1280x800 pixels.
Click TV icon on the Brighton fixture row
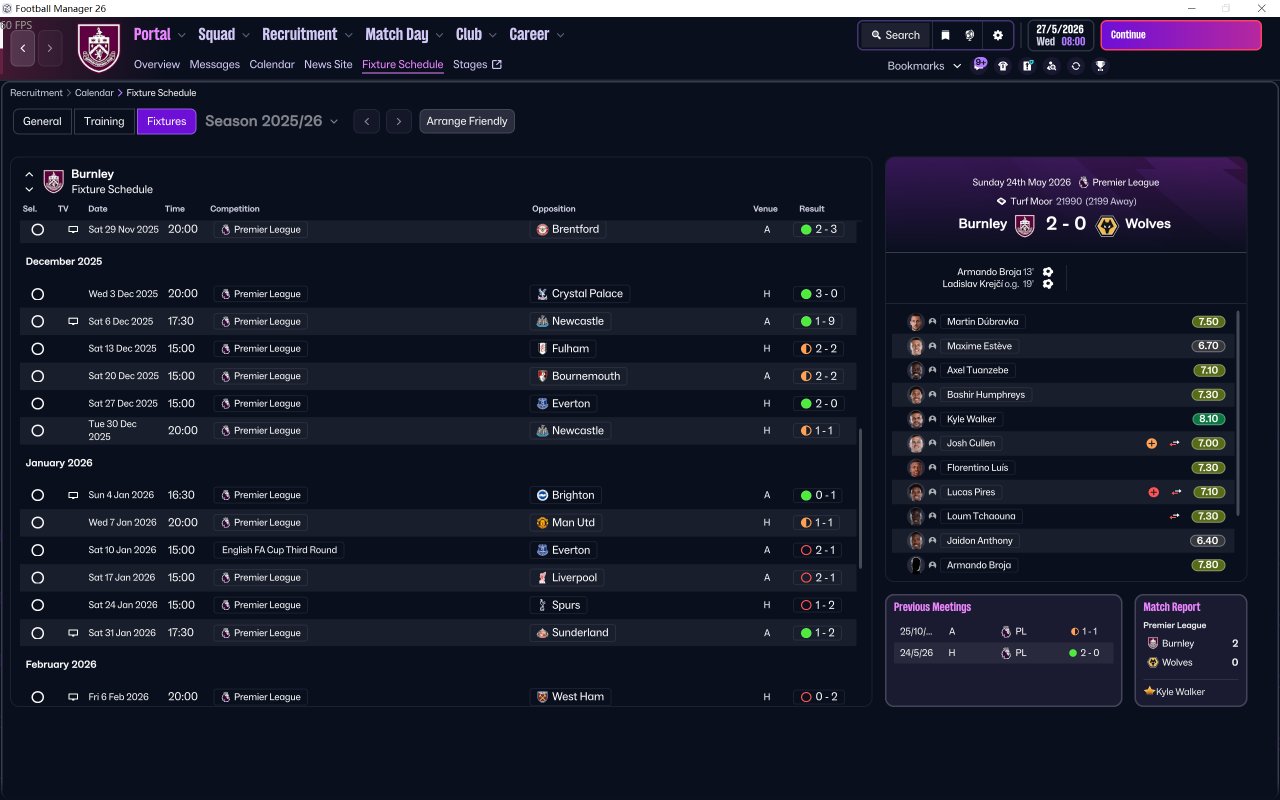(73, 495)
